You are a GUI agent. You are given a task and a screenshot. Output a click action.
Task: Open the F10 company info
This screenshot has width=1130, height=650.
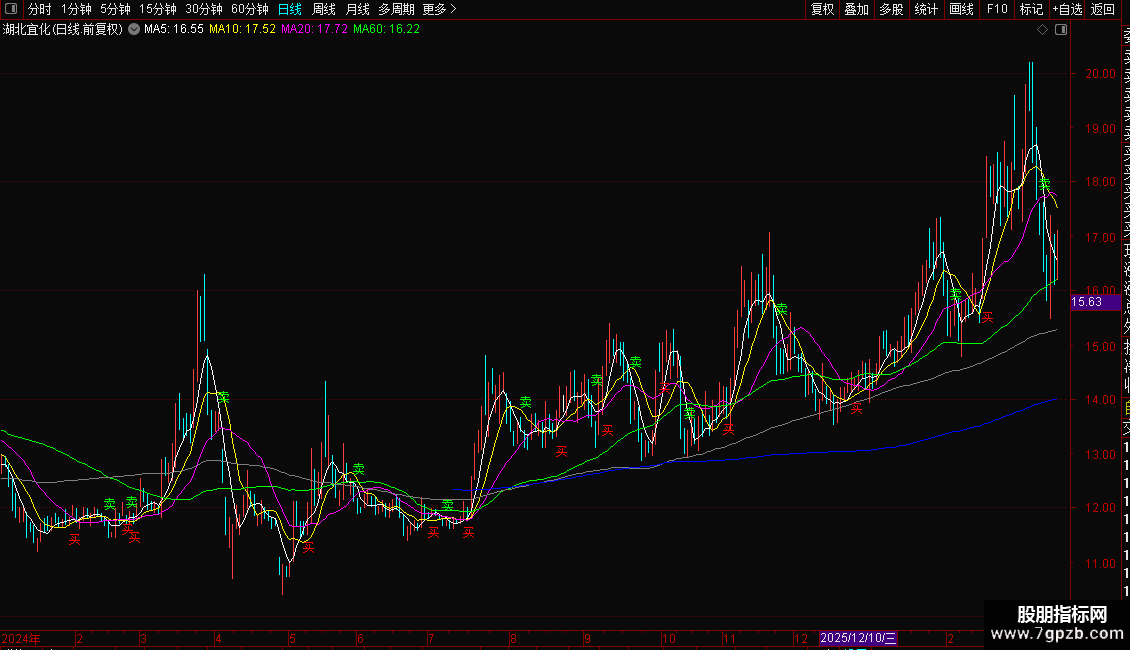(x=997, y=9)
